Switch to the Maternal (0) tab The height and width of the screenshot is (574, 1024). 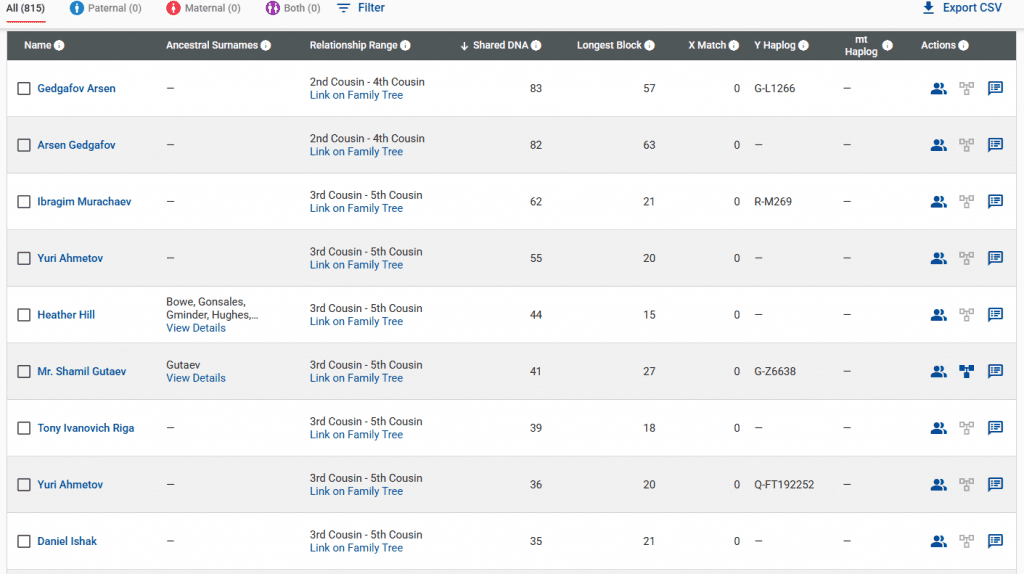(x=203, y=8)
